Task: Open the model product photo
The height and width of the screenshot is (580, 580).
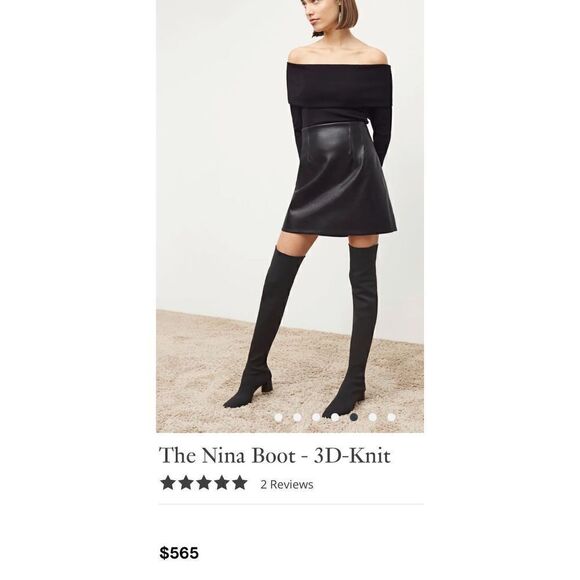Action: pyautogui.click(x=290, y=216)
